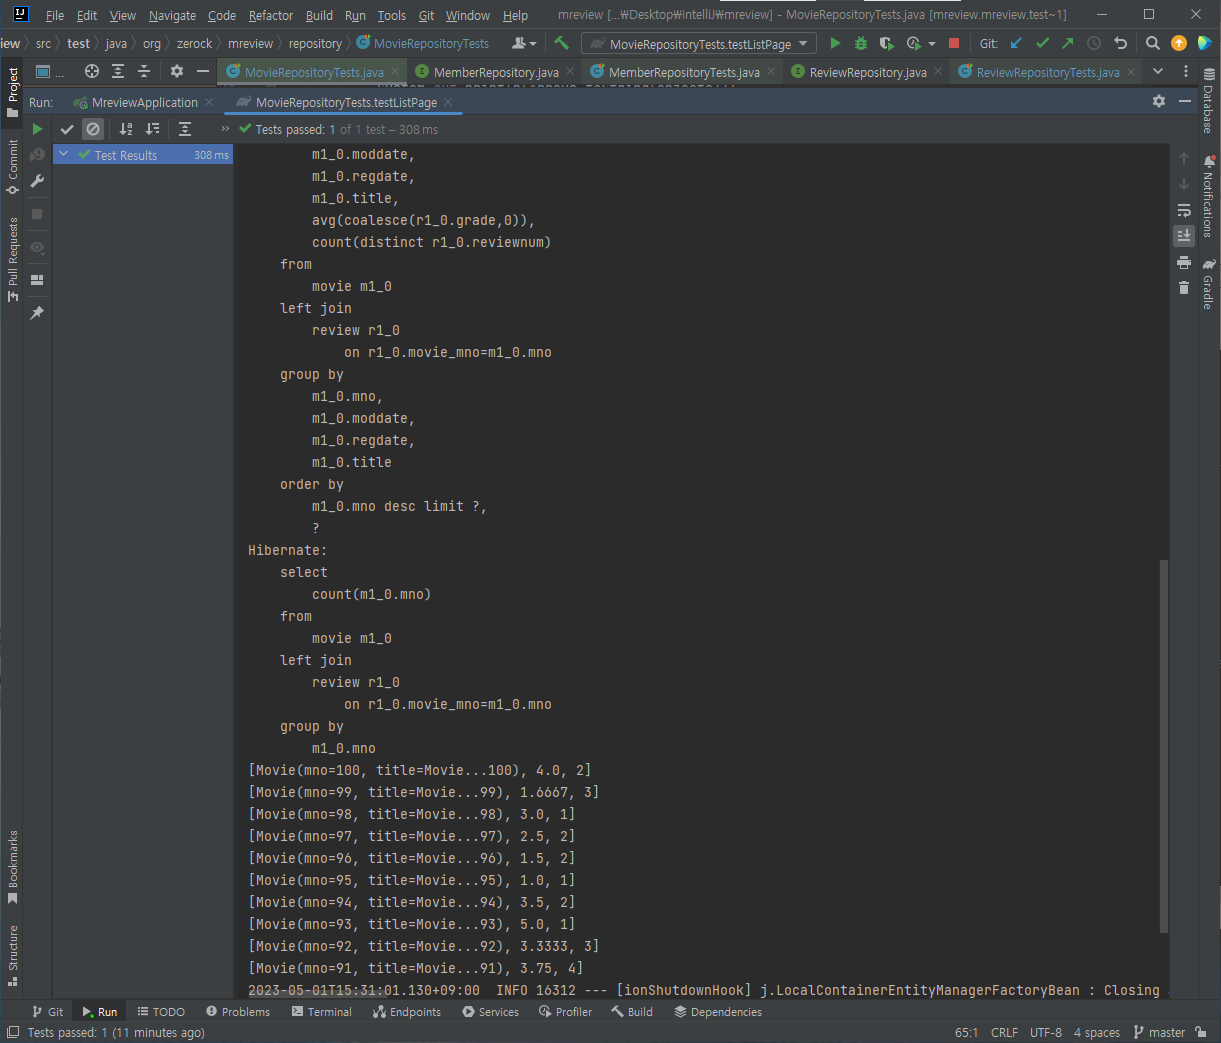Click Collapse All in Project toolbar
1221x1043 pixels.
(144, 71)
